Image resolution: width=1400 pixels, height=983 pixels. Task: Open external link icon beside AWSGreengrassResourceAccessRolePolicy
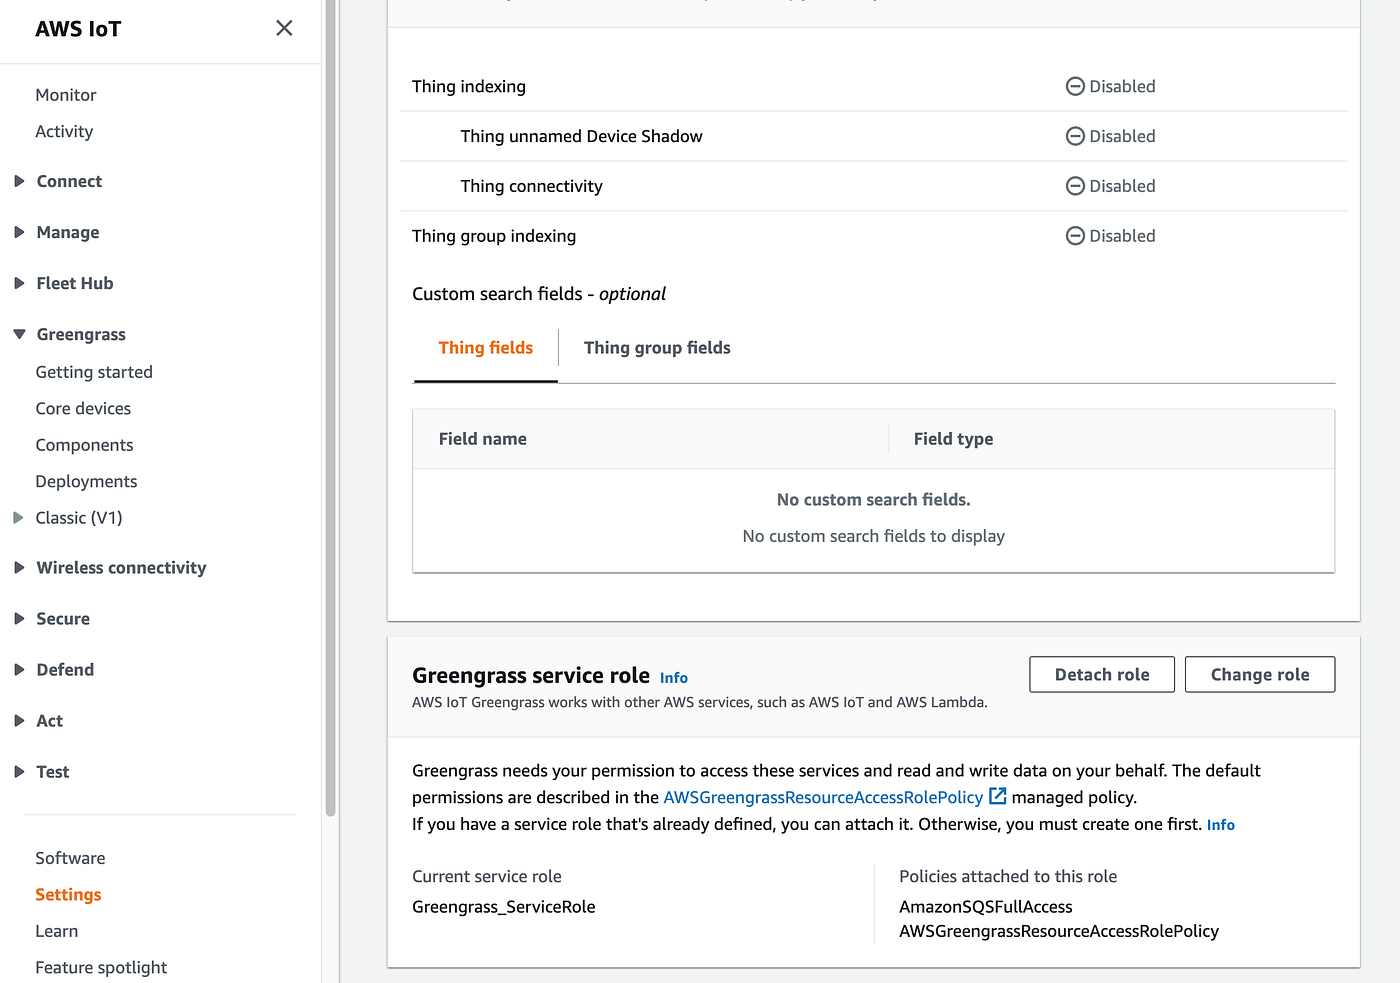[997, 796]
